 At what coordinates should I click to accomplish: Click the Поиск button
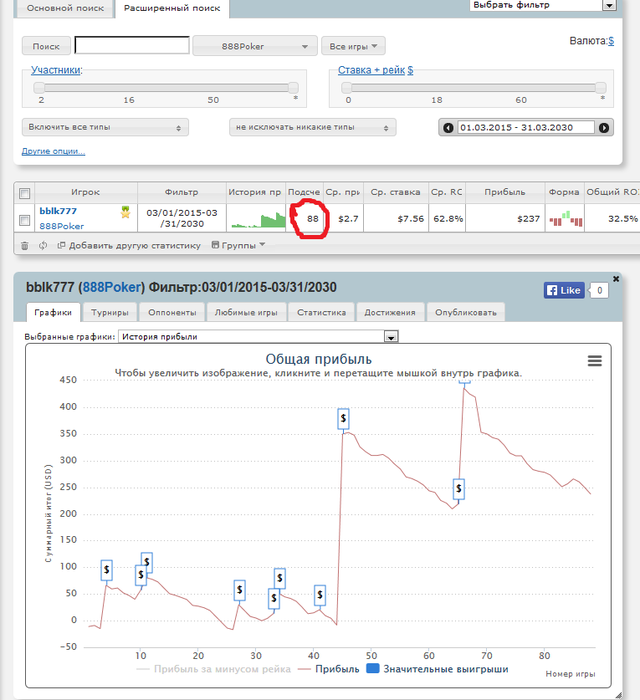pyautogui.click(x=46, y=46)
